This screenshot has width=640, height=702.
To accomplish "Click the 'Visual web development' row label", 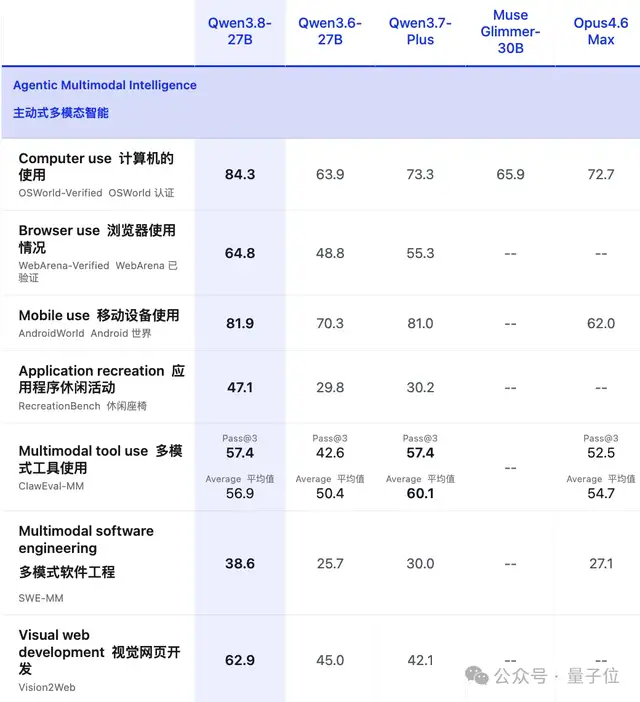I will [x=61, y=643].
